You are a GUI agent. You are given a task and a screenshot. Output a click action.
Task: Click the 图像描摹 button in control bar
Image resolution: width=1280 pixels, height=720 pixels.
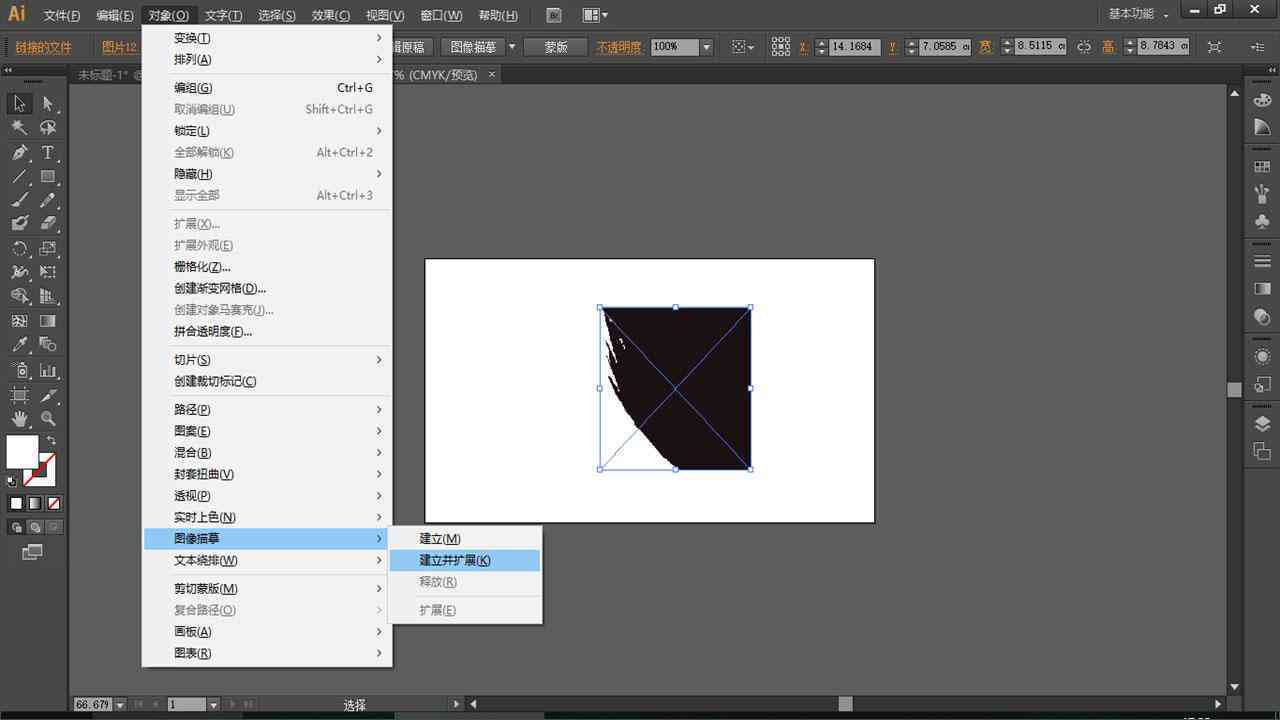pyautogui.click(x=473, y=47)
